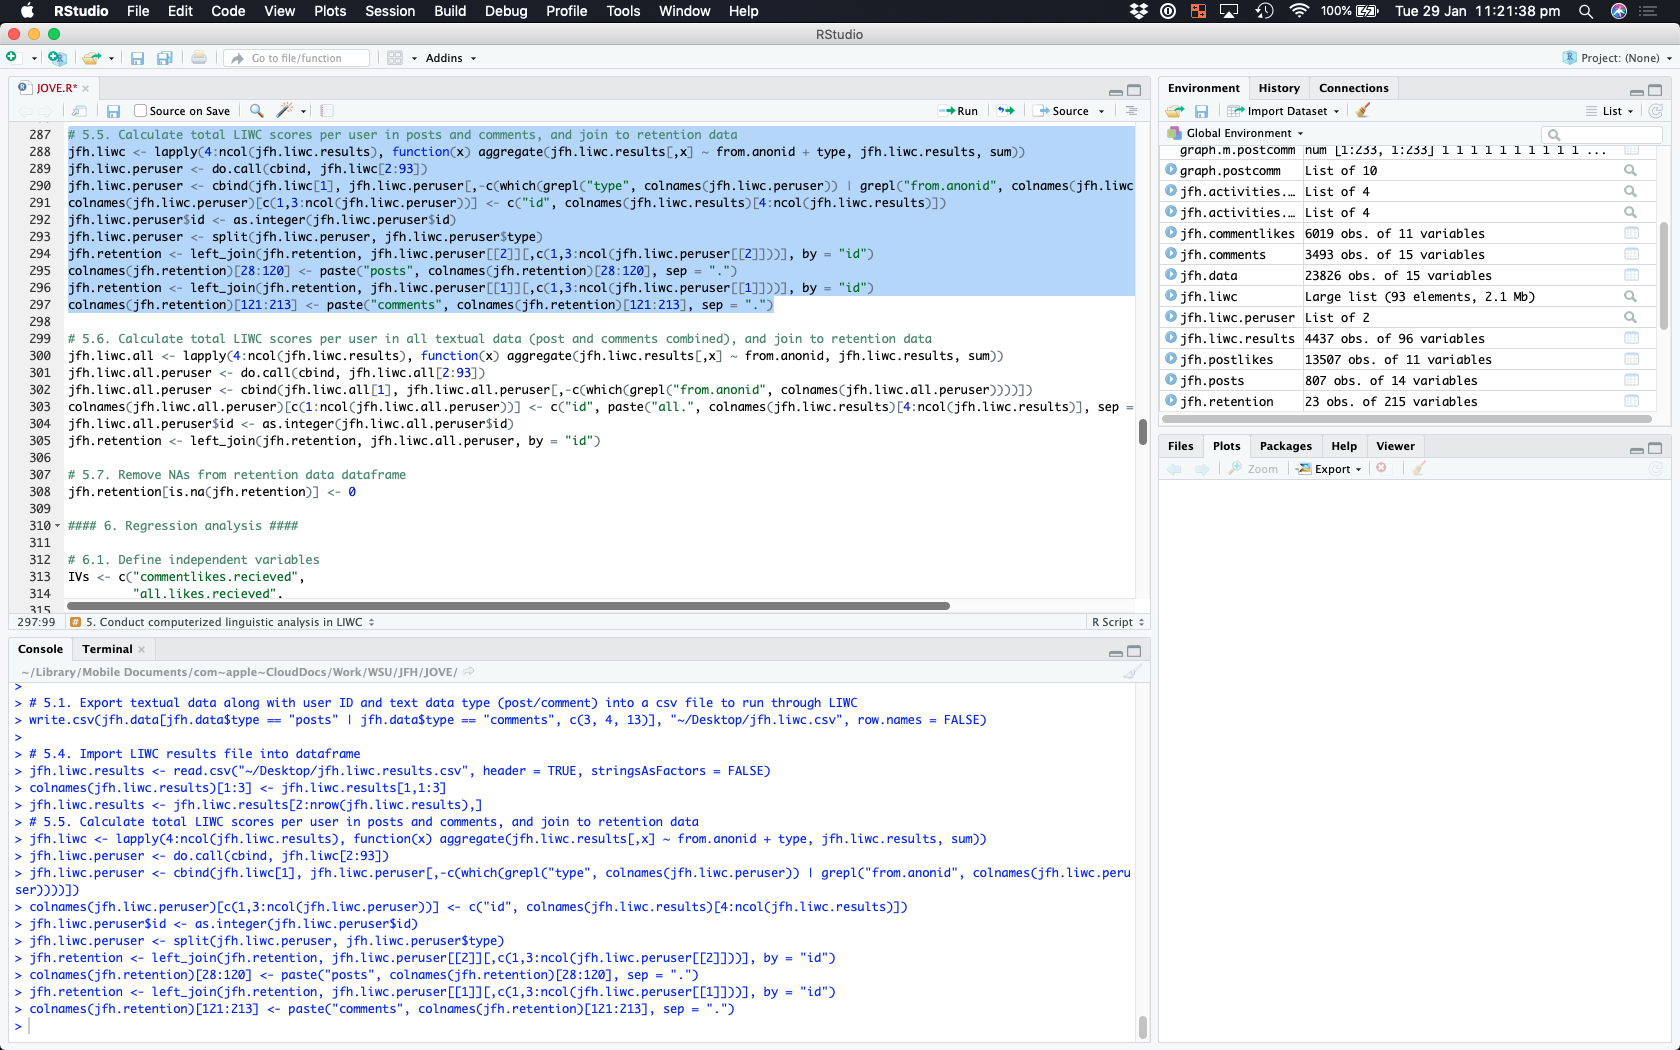Open the Session menu in menu bar
Image resolution: width=1680 pixels, height=1050 pixels.
390,11
